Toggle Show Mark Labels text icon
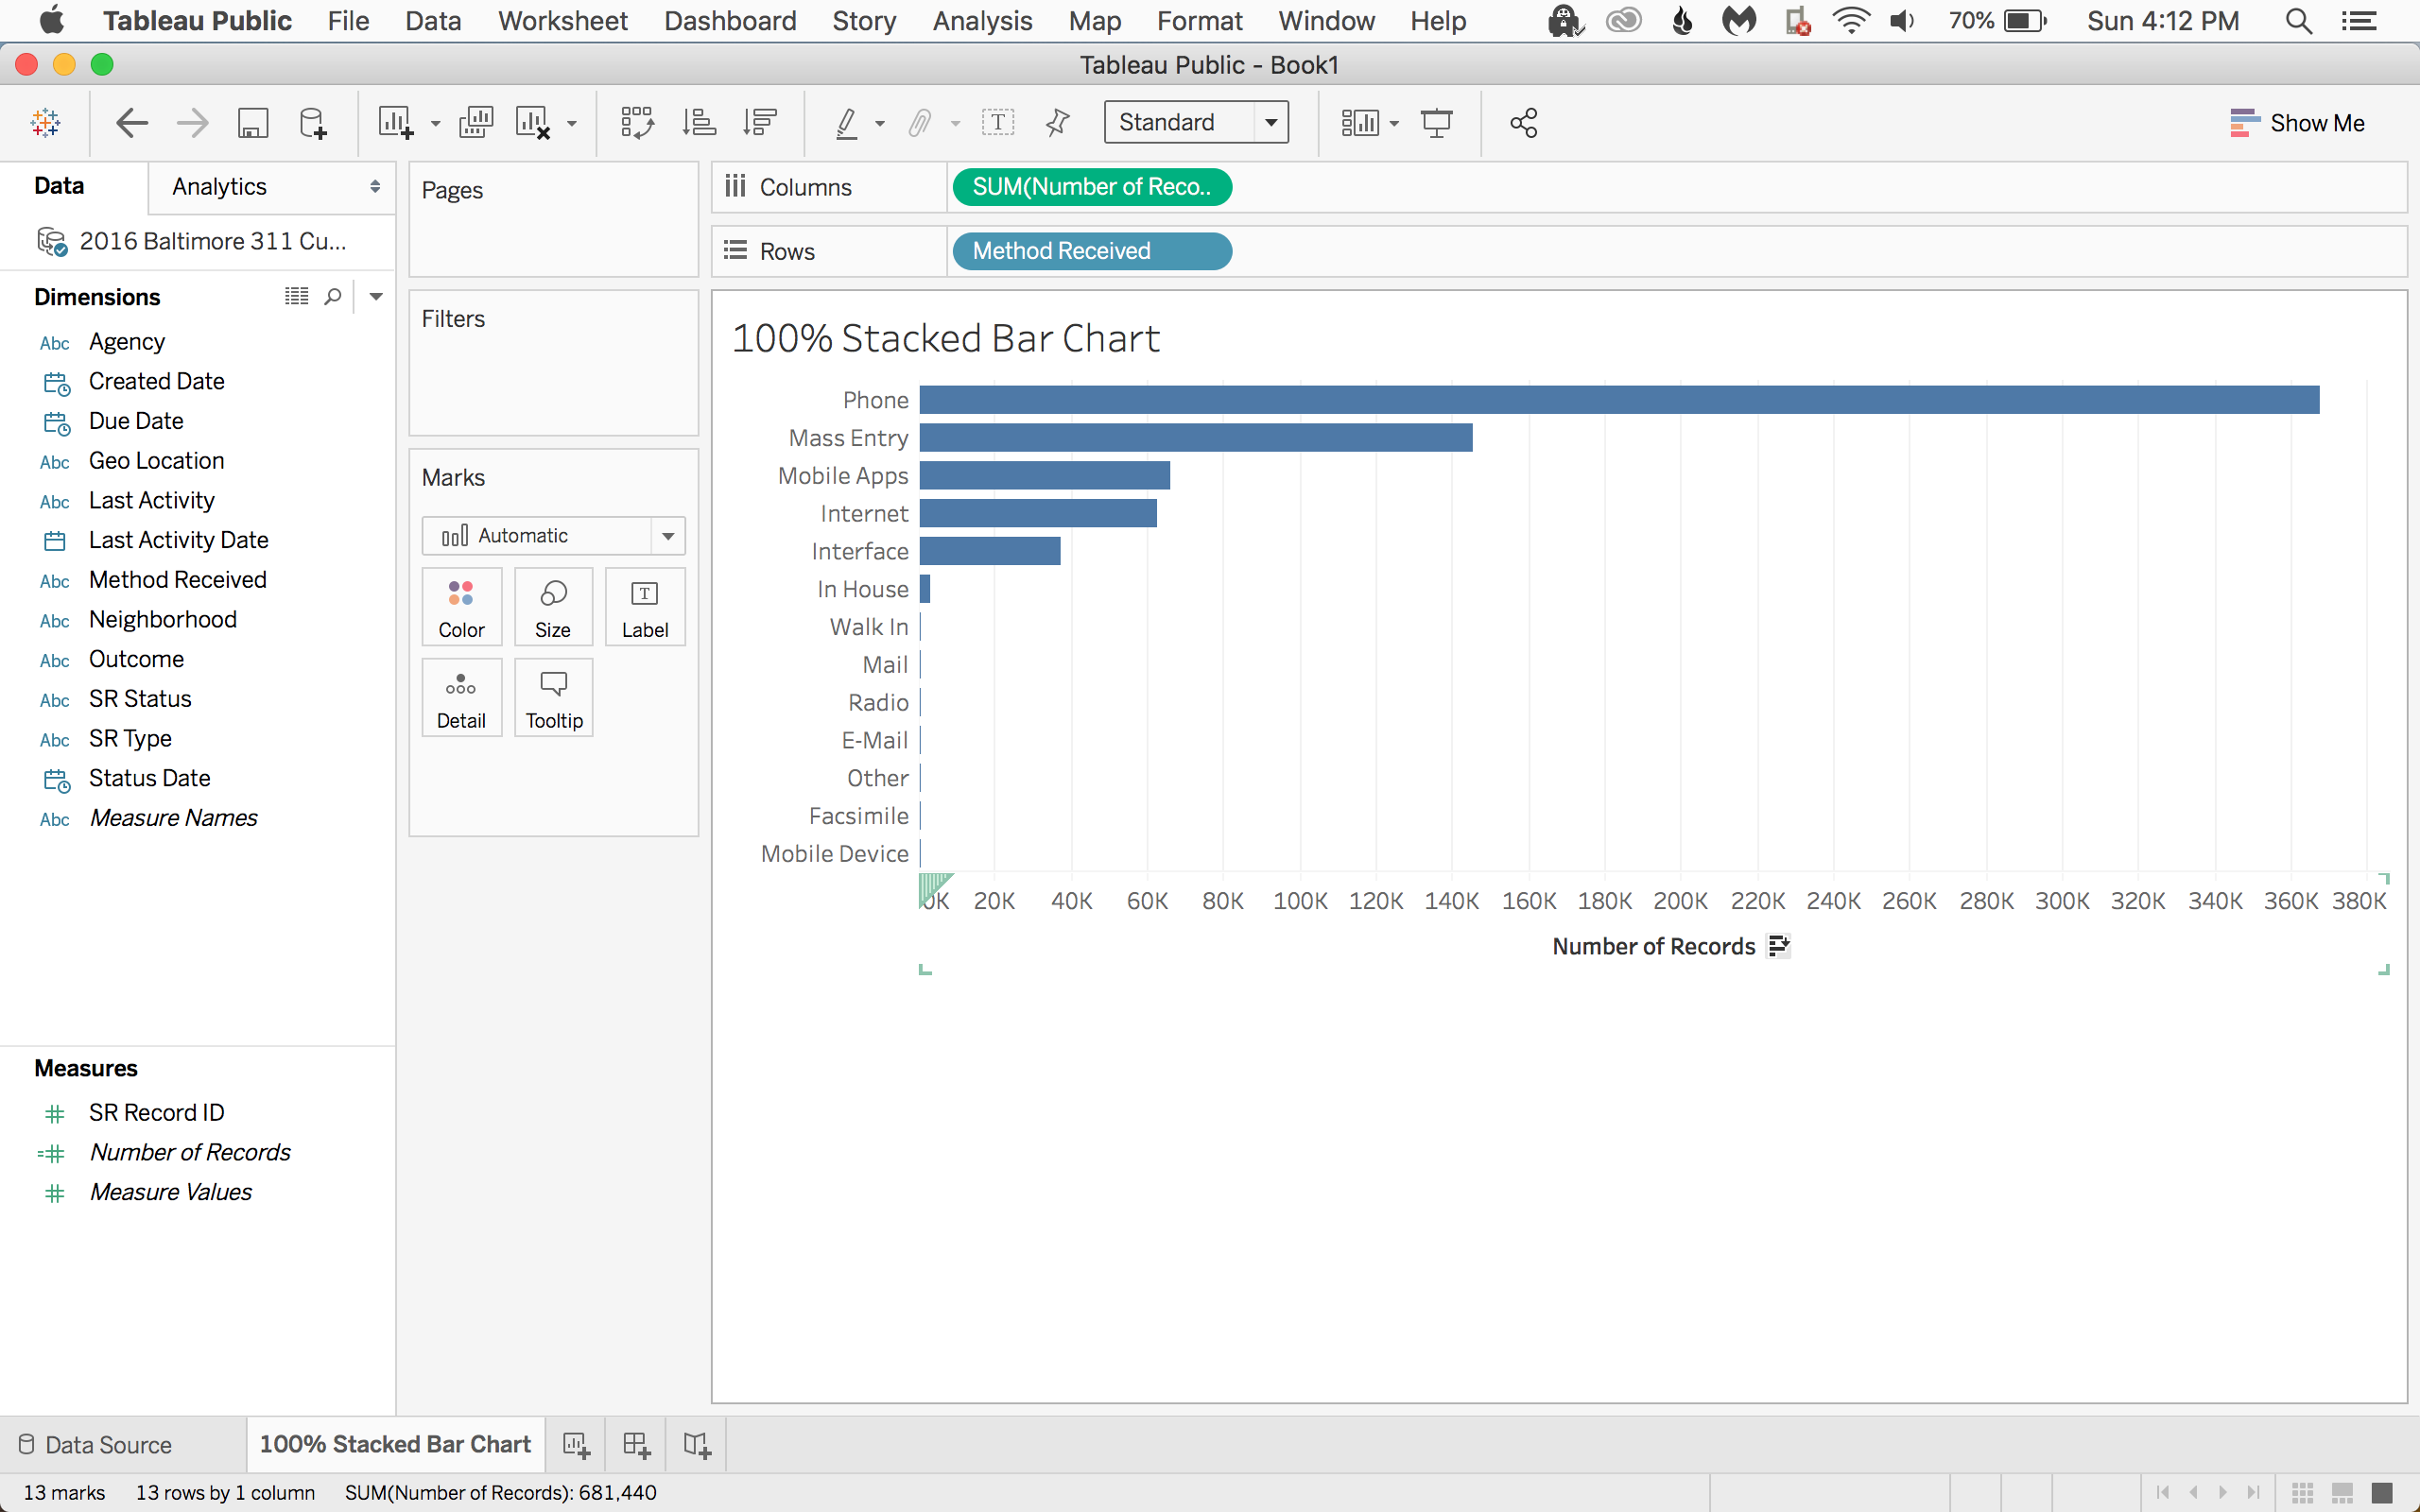Image resolution: width=2420 pixels, height=1512 pixels. [x=998, y=123]
